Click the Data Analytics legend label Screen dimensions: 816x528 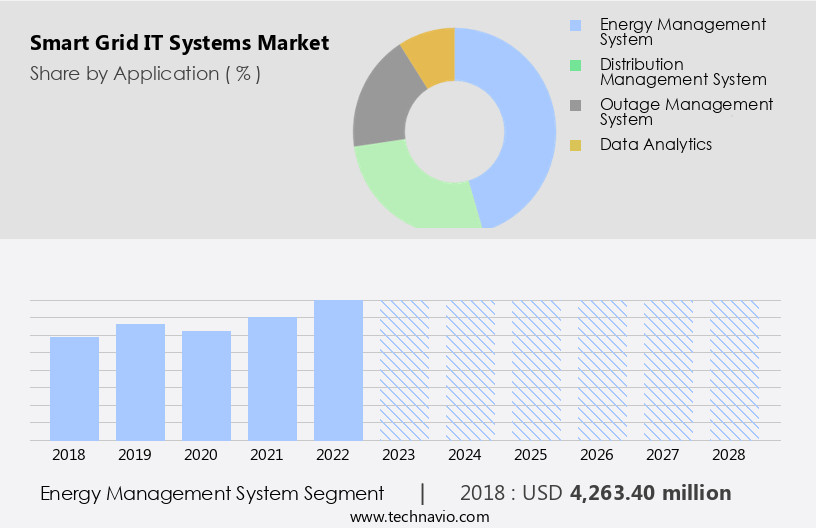[656, 145]
